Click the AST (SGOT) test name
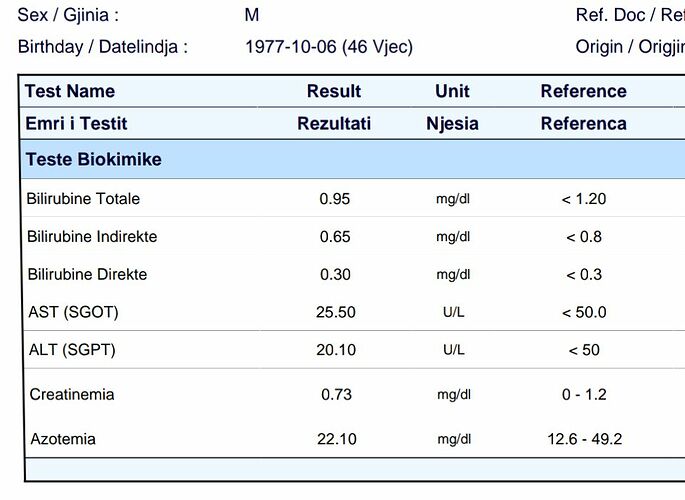The width and height of the screenshot is (685, 500). 73,312
